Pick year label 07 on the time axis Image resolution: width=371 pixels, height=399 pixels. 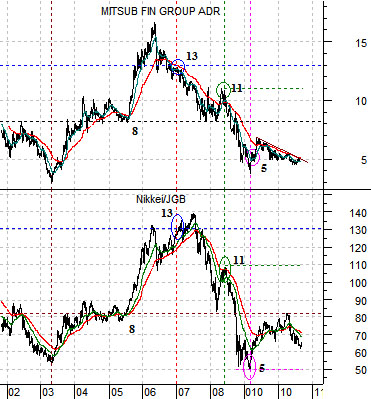[x=183, y=392]
